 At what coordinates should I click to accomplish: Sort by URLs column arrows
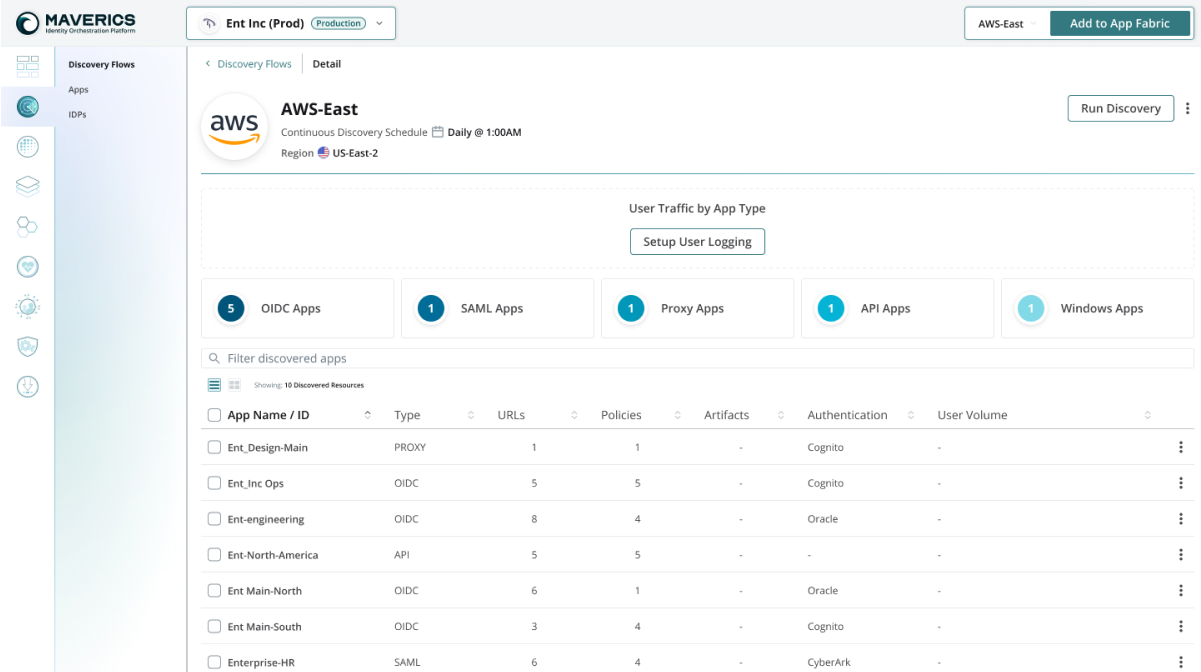(x=574, y=415)
